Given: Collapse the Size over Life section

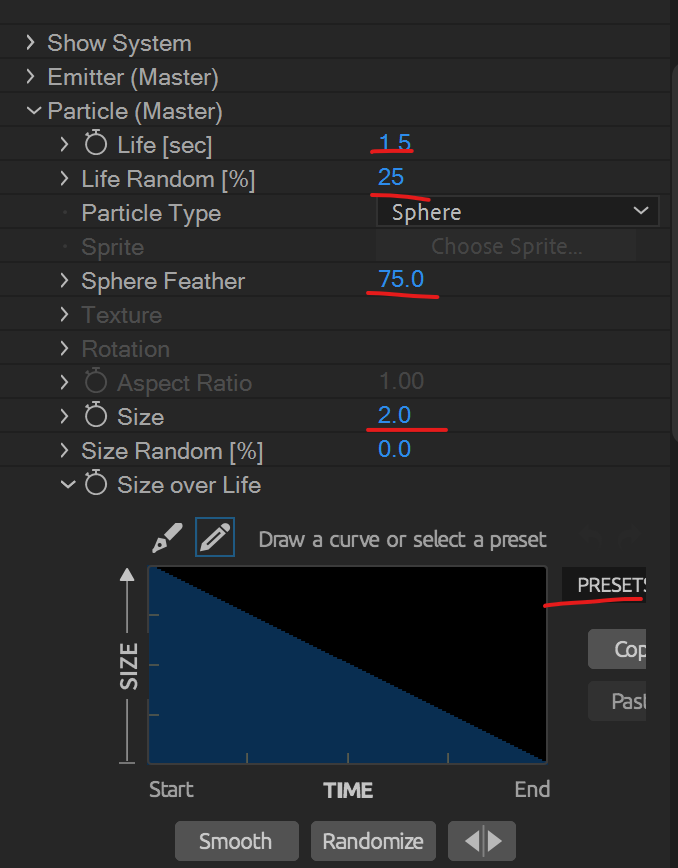Looking at the screenshot, I should tap(67, 485).
